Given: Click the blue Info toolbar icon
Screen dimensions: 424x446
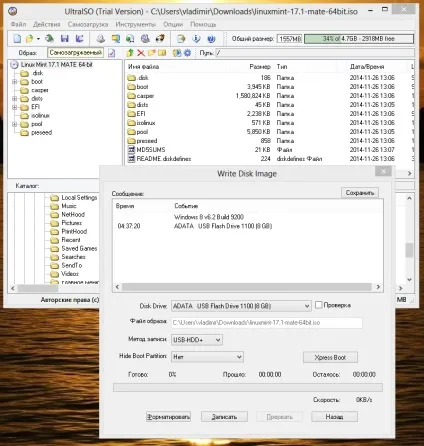Looking at the screenshot, I should pyautogui.click(x=196, y=39).
